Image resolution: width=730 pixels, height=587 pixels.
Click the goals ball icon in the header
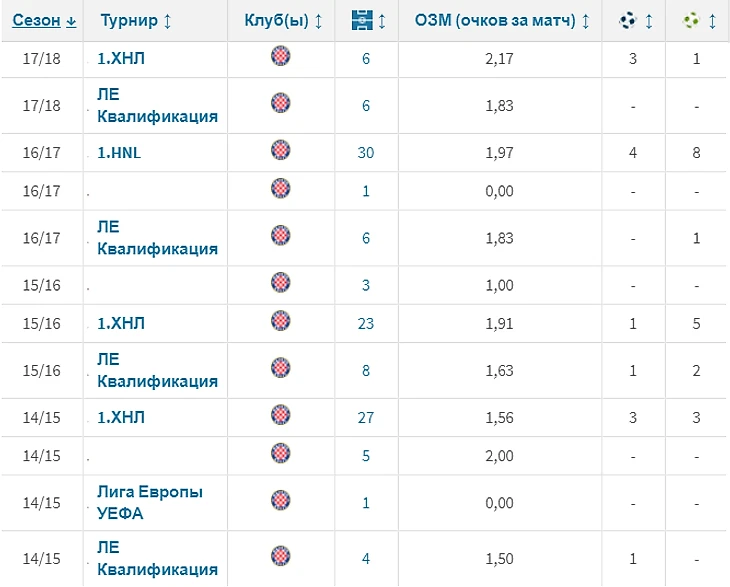pos(629,20)
